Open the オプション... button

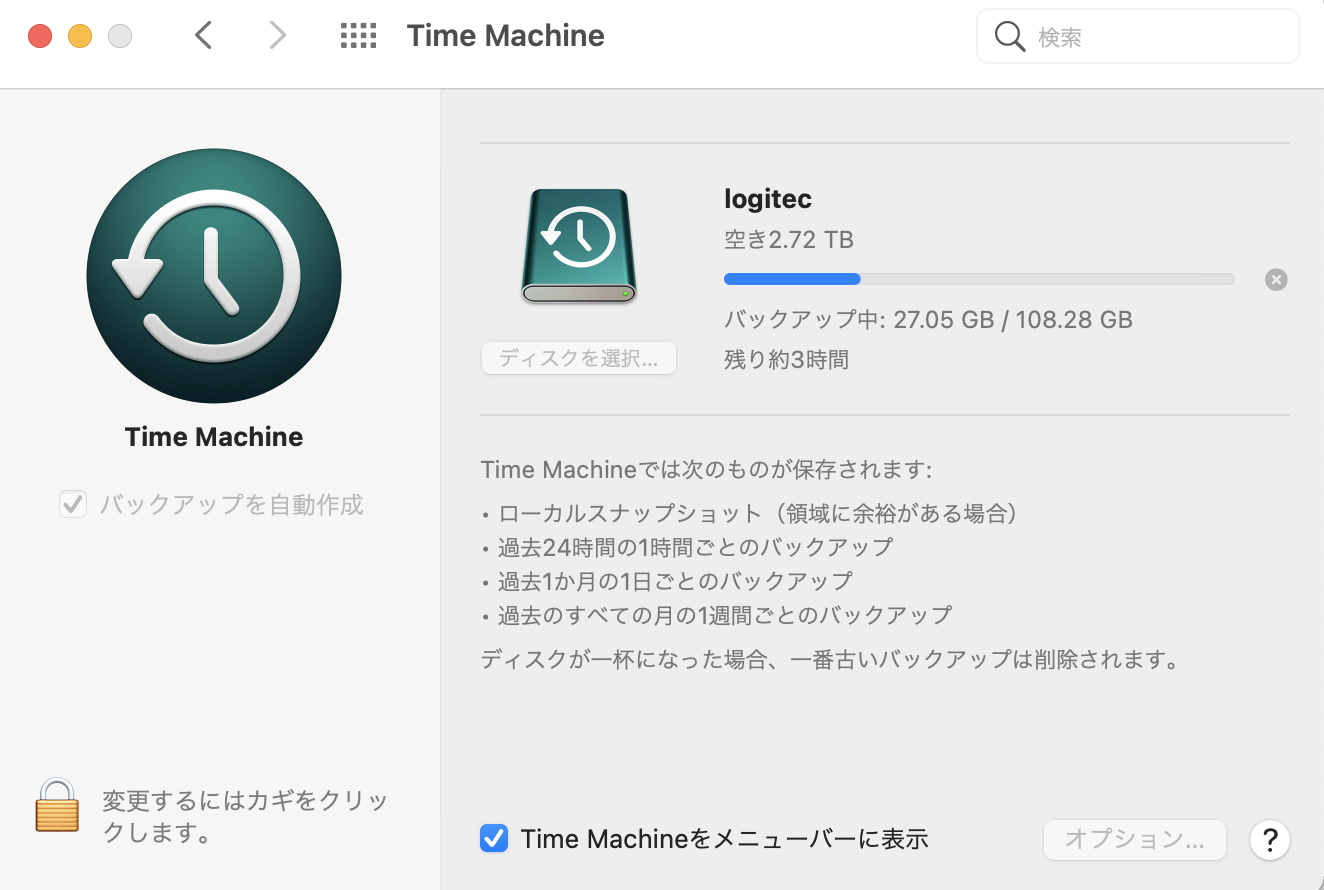1134,839
